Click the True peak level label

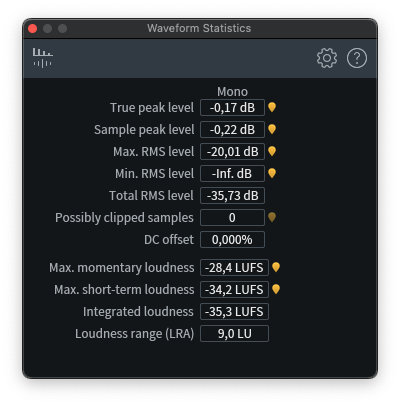(152, 108)
